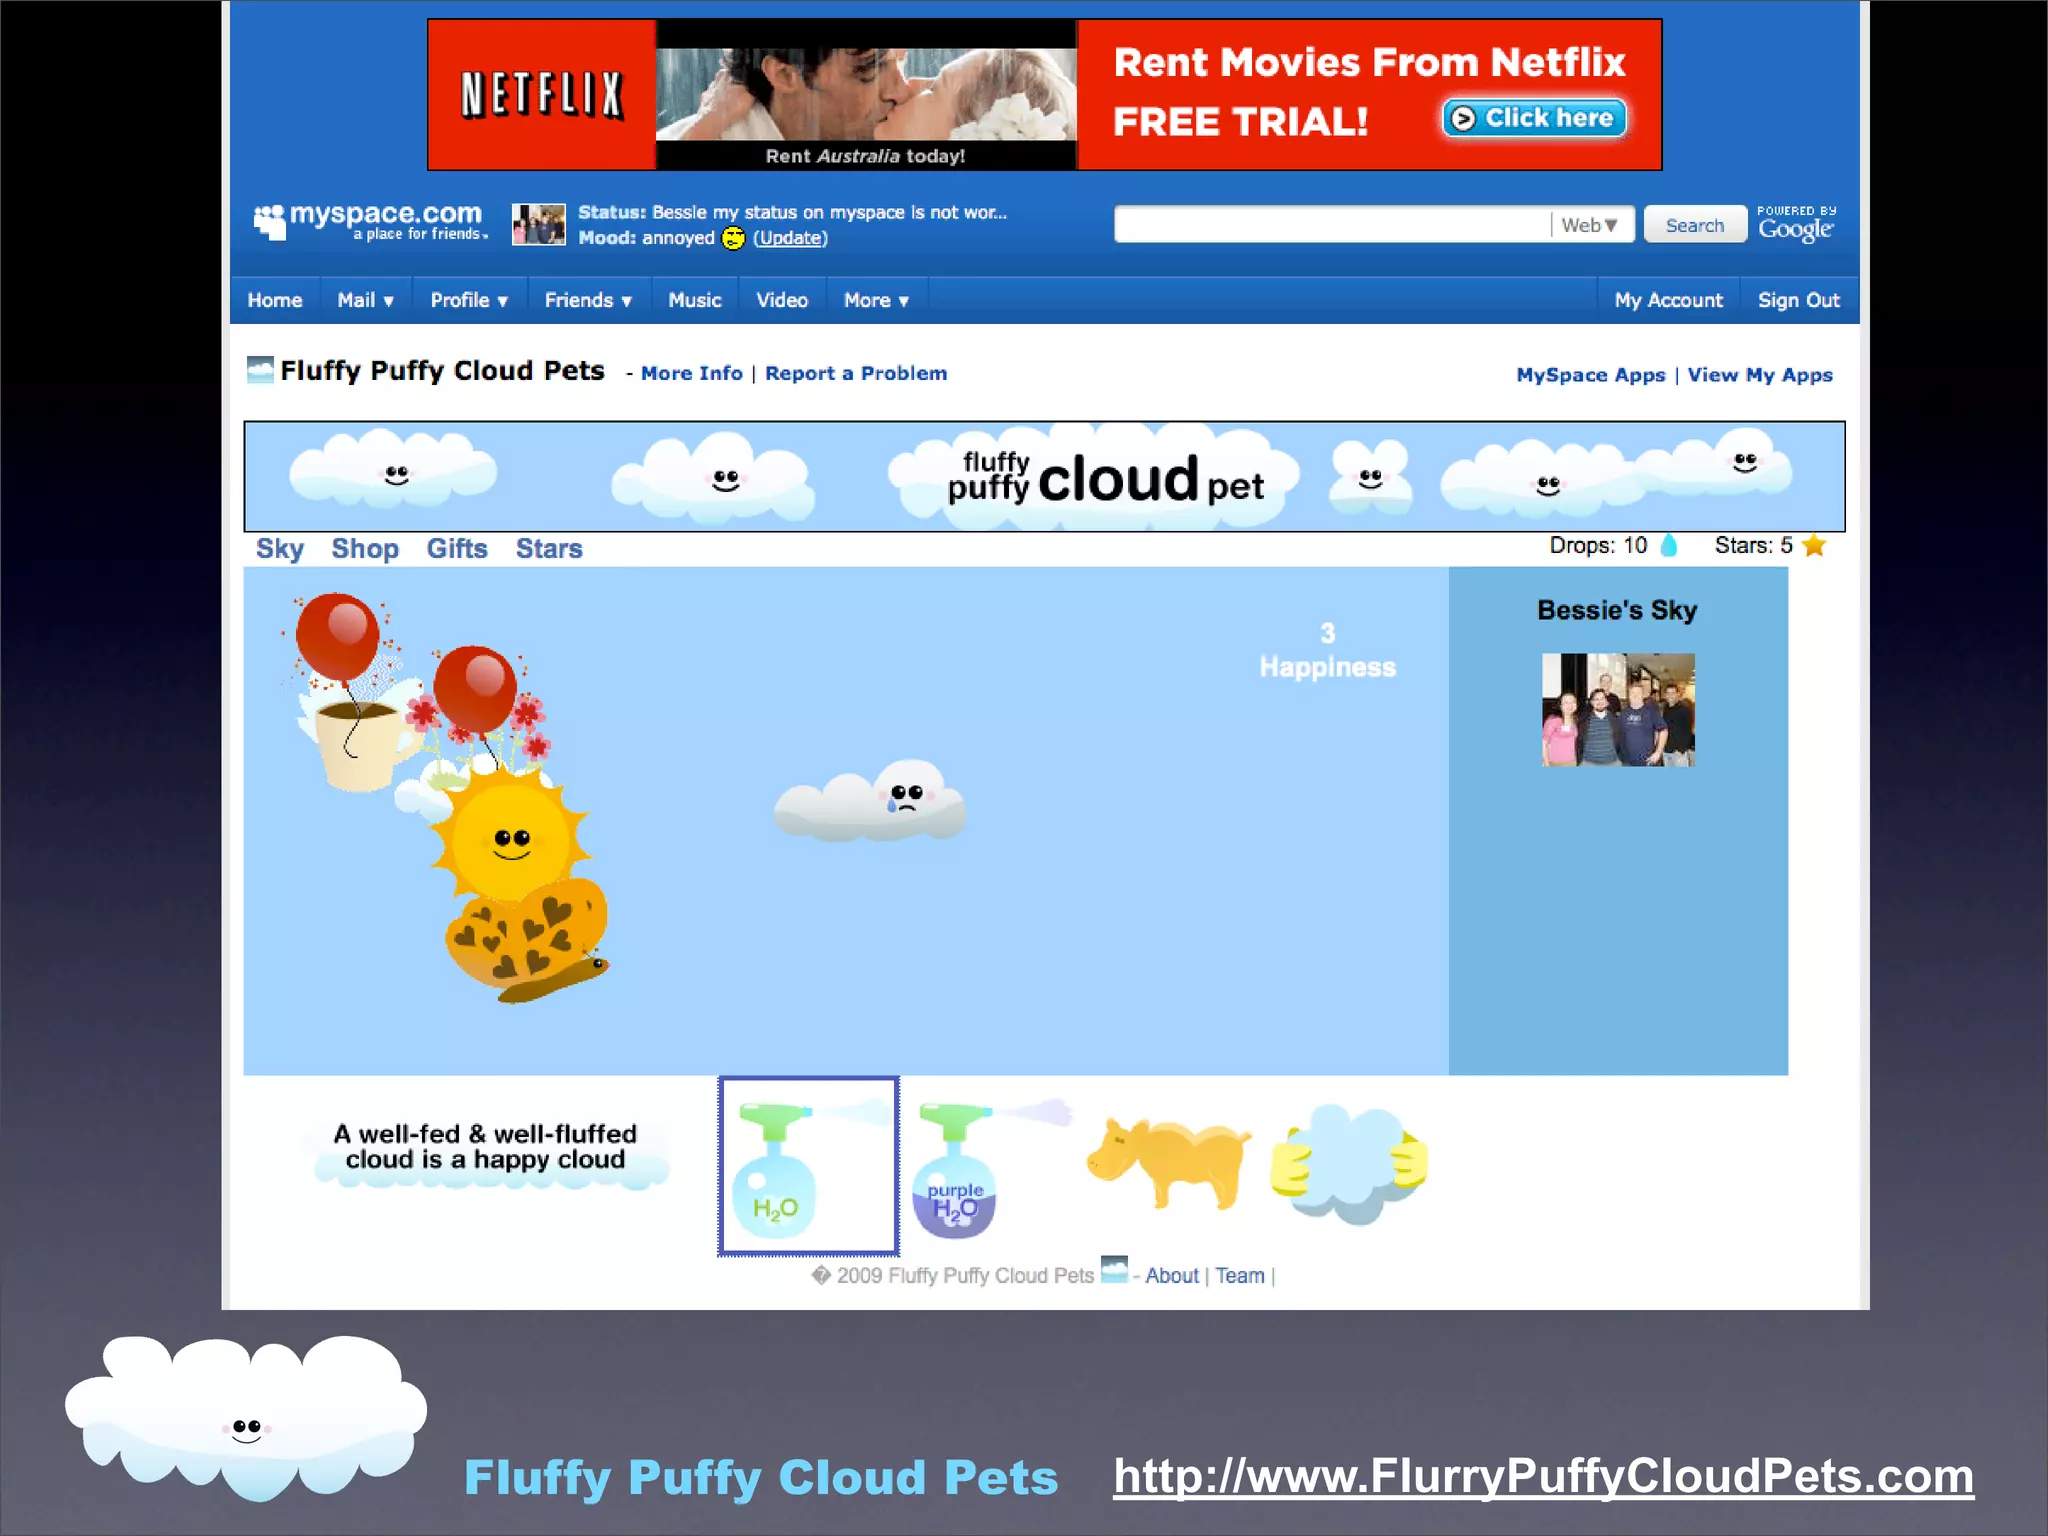Switch to the Gifts tab

(x=457, y=549)
